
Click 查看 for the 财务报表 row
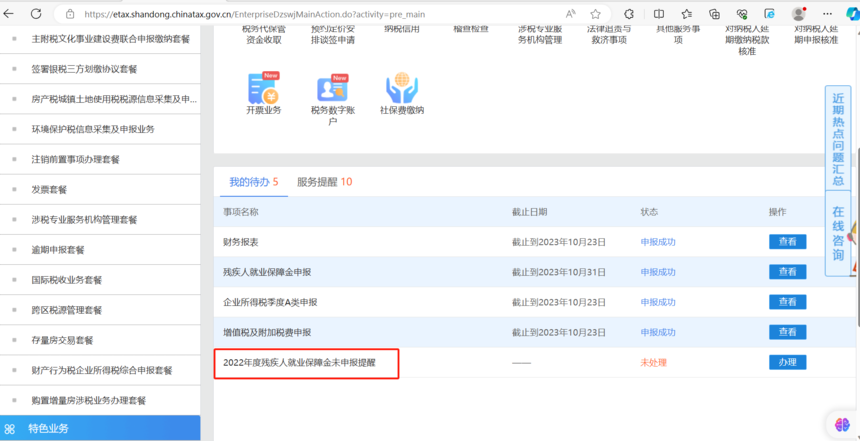click(x=787, y=242)
